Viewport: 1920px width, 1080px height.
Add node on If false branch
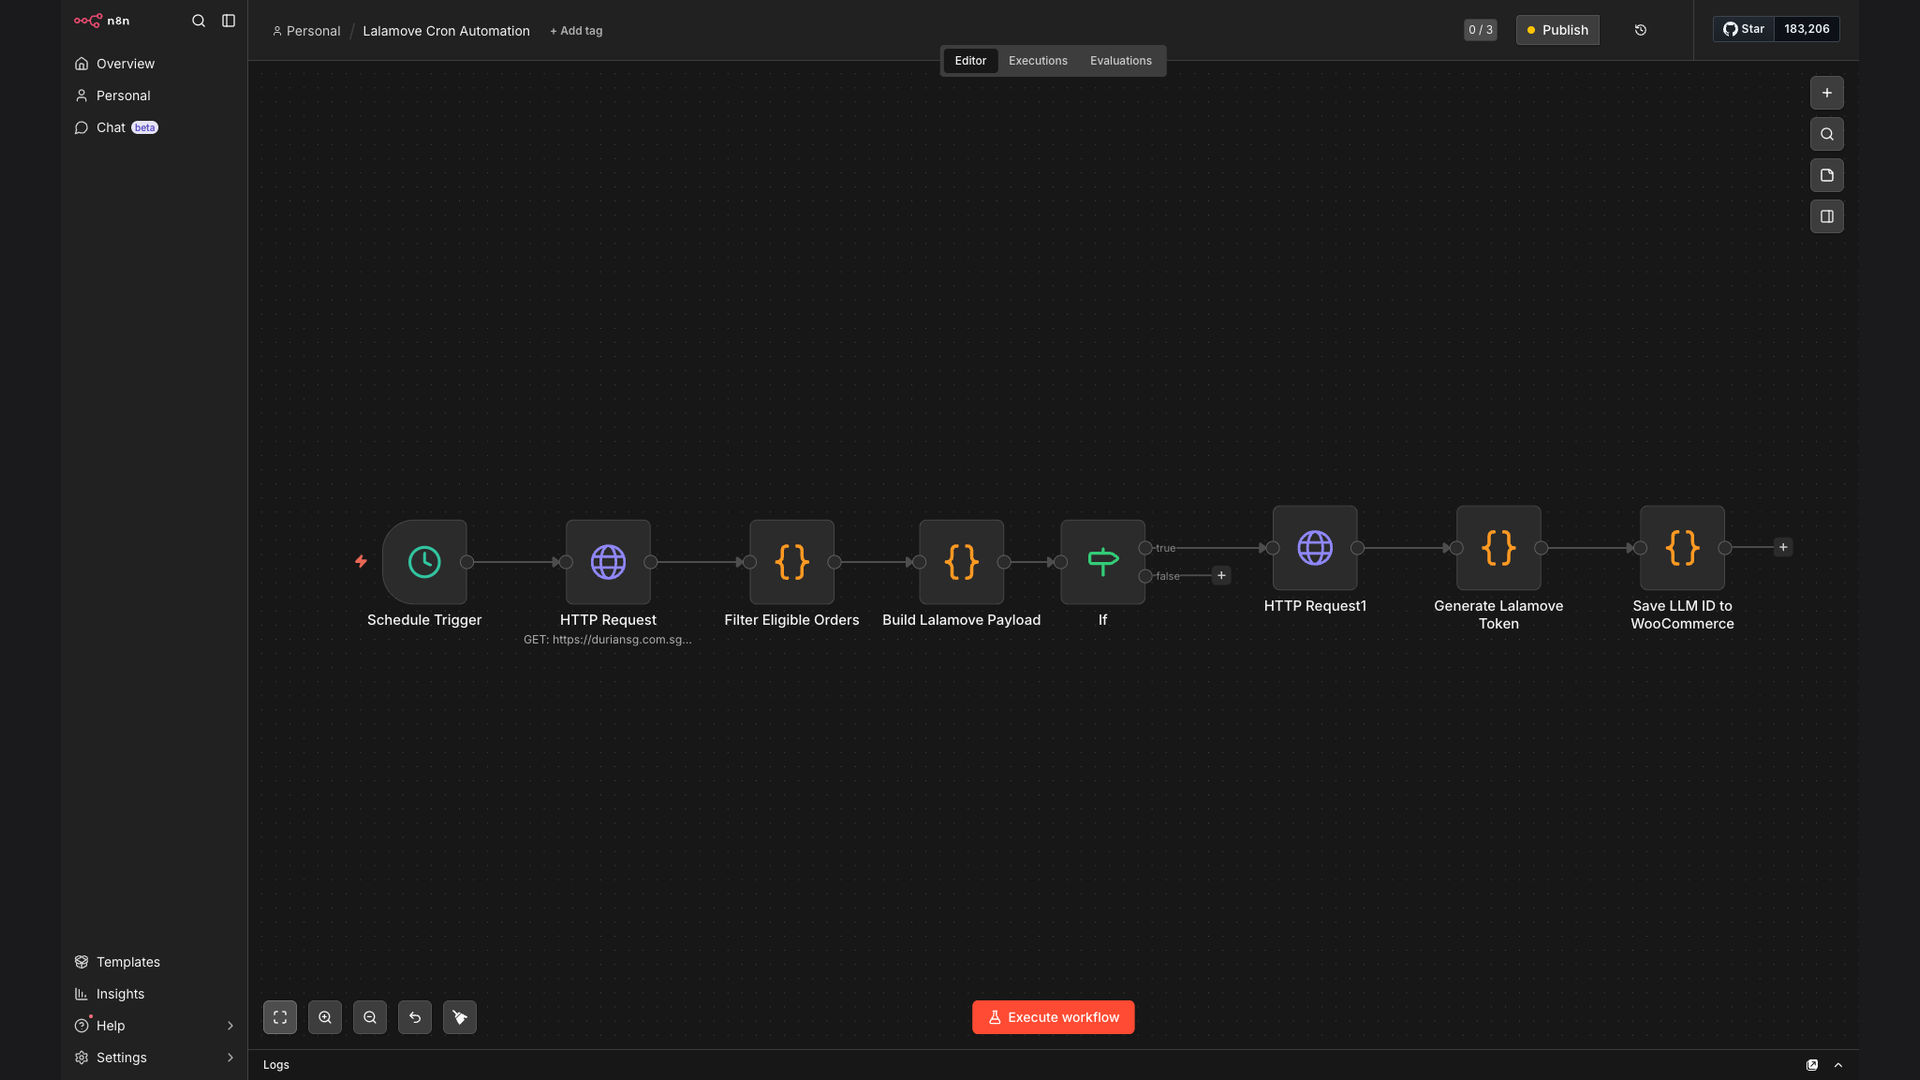pyautogui.click(x=1221, y=575)
